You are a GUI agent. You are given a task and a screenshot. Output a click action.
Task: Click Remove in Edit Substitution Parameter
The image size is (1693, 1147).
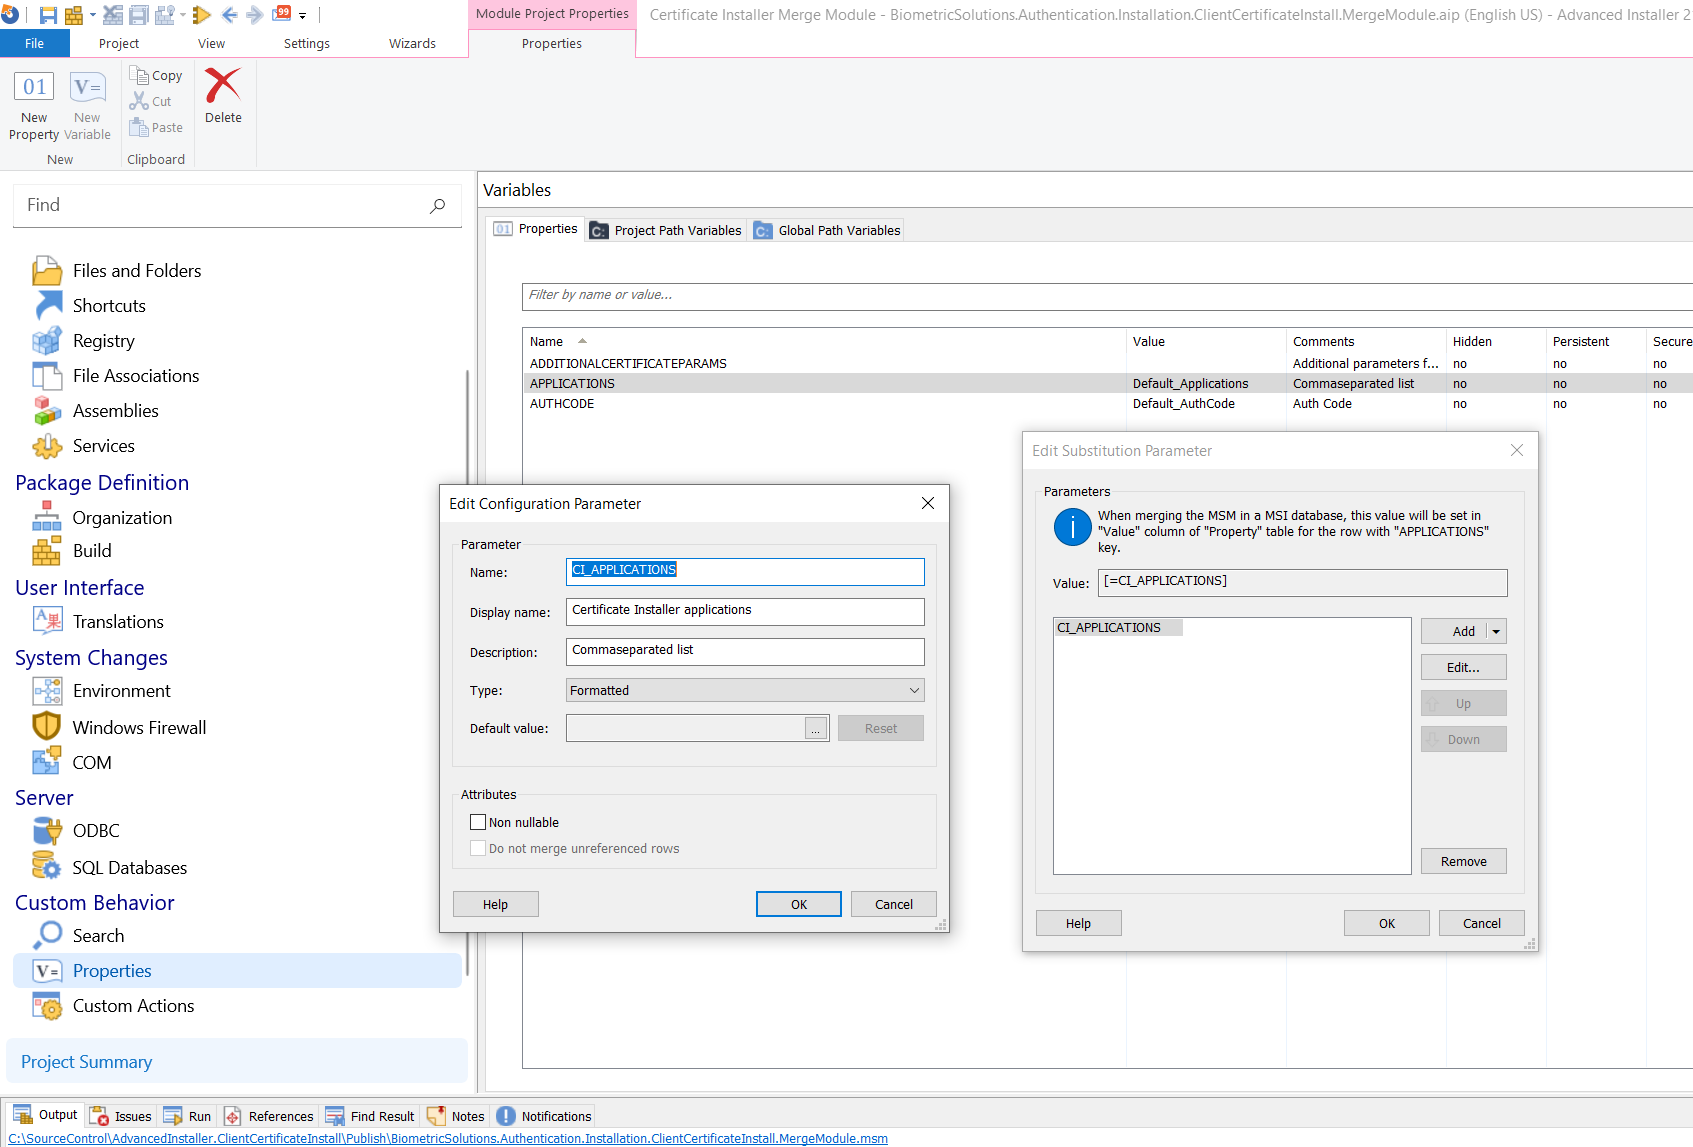click(x=1463, y=860)
